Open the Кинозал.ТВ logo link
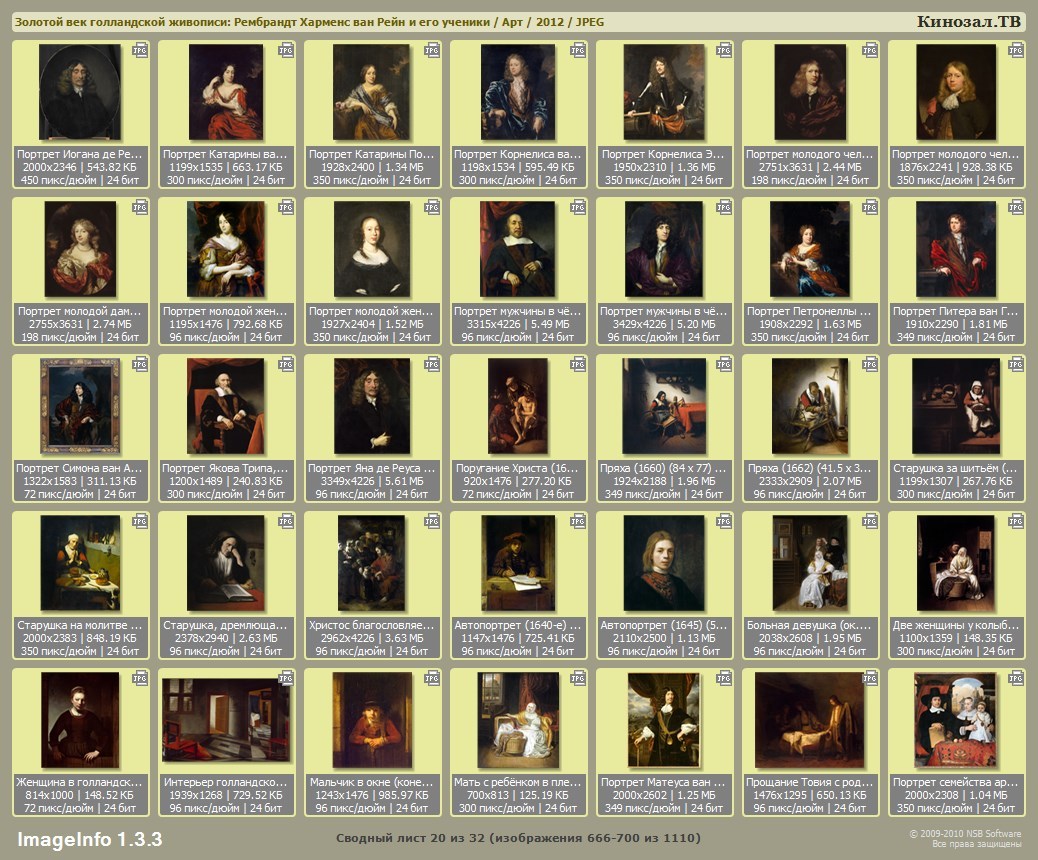Image resolution: width=1038 pixels, height=860 pixels. click(x=968, y=22)
